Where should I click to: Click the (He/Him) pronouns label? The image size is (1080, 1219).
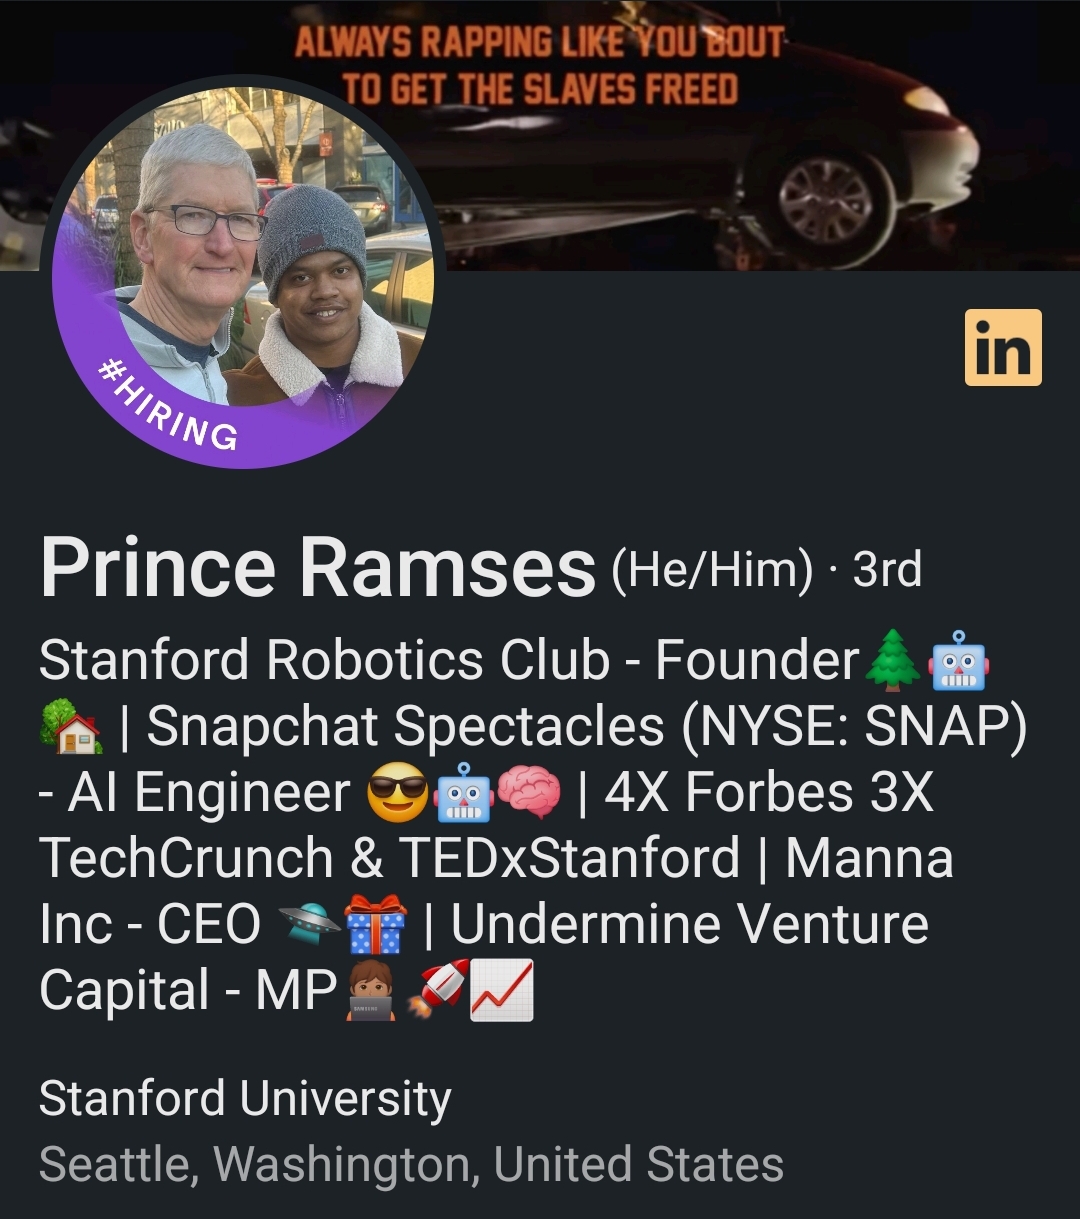pos(711,571)
